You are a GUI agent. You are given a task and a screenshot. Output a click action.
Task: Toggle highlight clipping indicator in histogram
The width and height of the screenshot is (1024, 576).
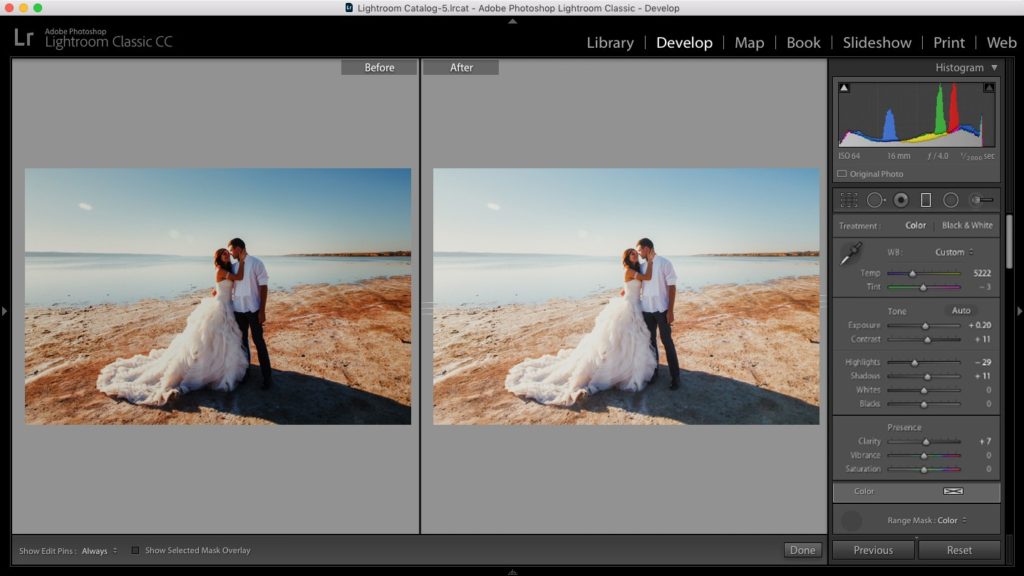[x=989, y=88]
